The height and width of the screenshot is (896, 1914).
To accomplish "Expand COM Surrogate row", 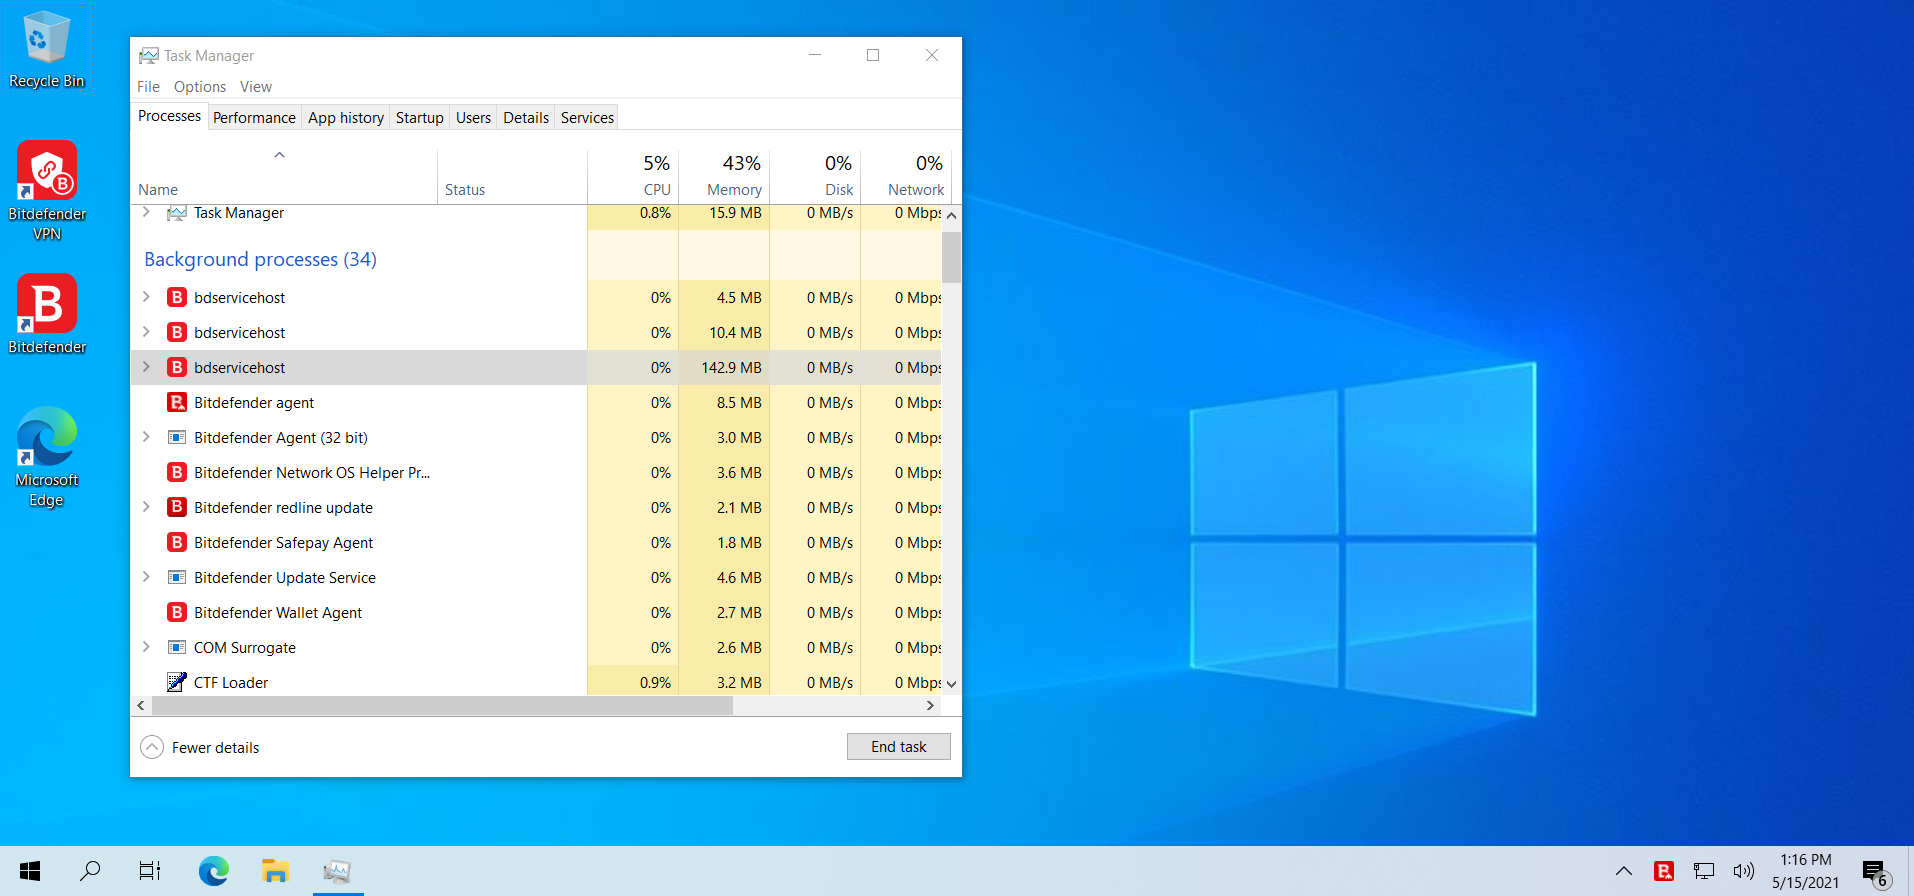I will [146, 647].
